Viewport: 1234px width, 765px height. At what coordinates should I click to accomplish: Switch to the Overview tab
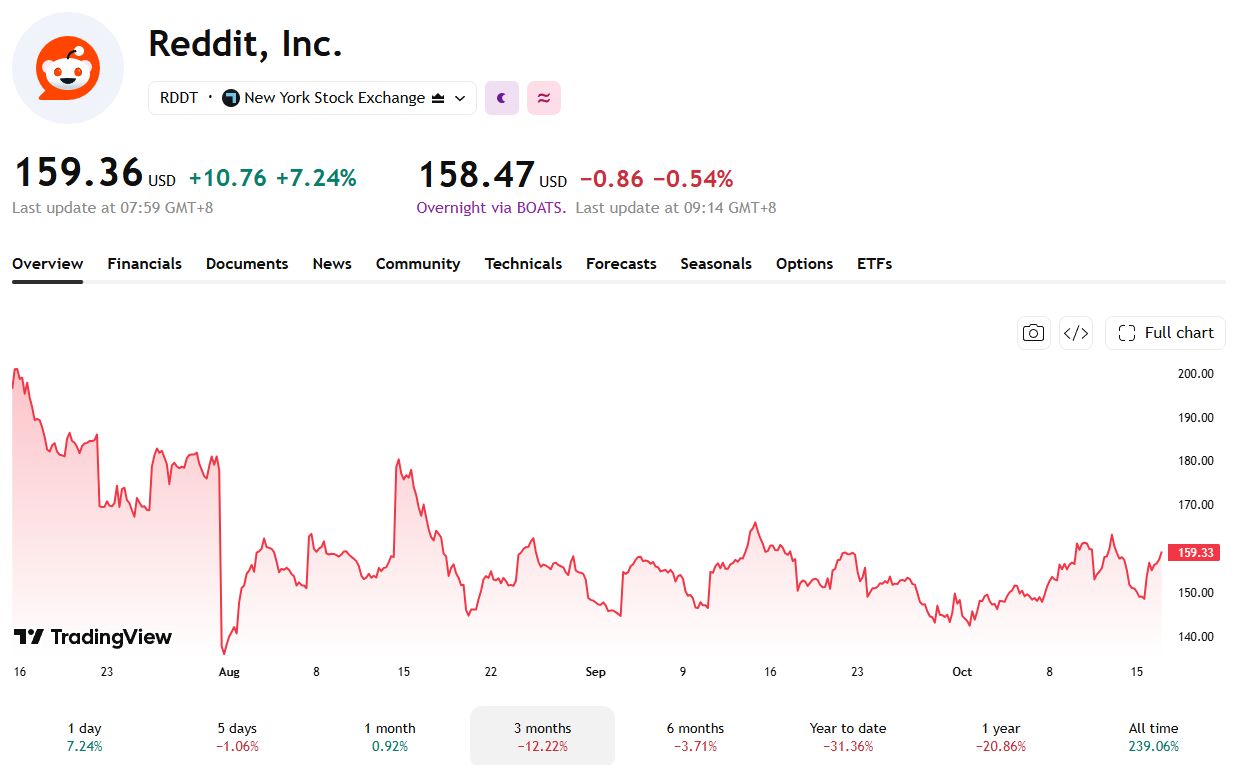pyautogui.click(x=47, y=264)
